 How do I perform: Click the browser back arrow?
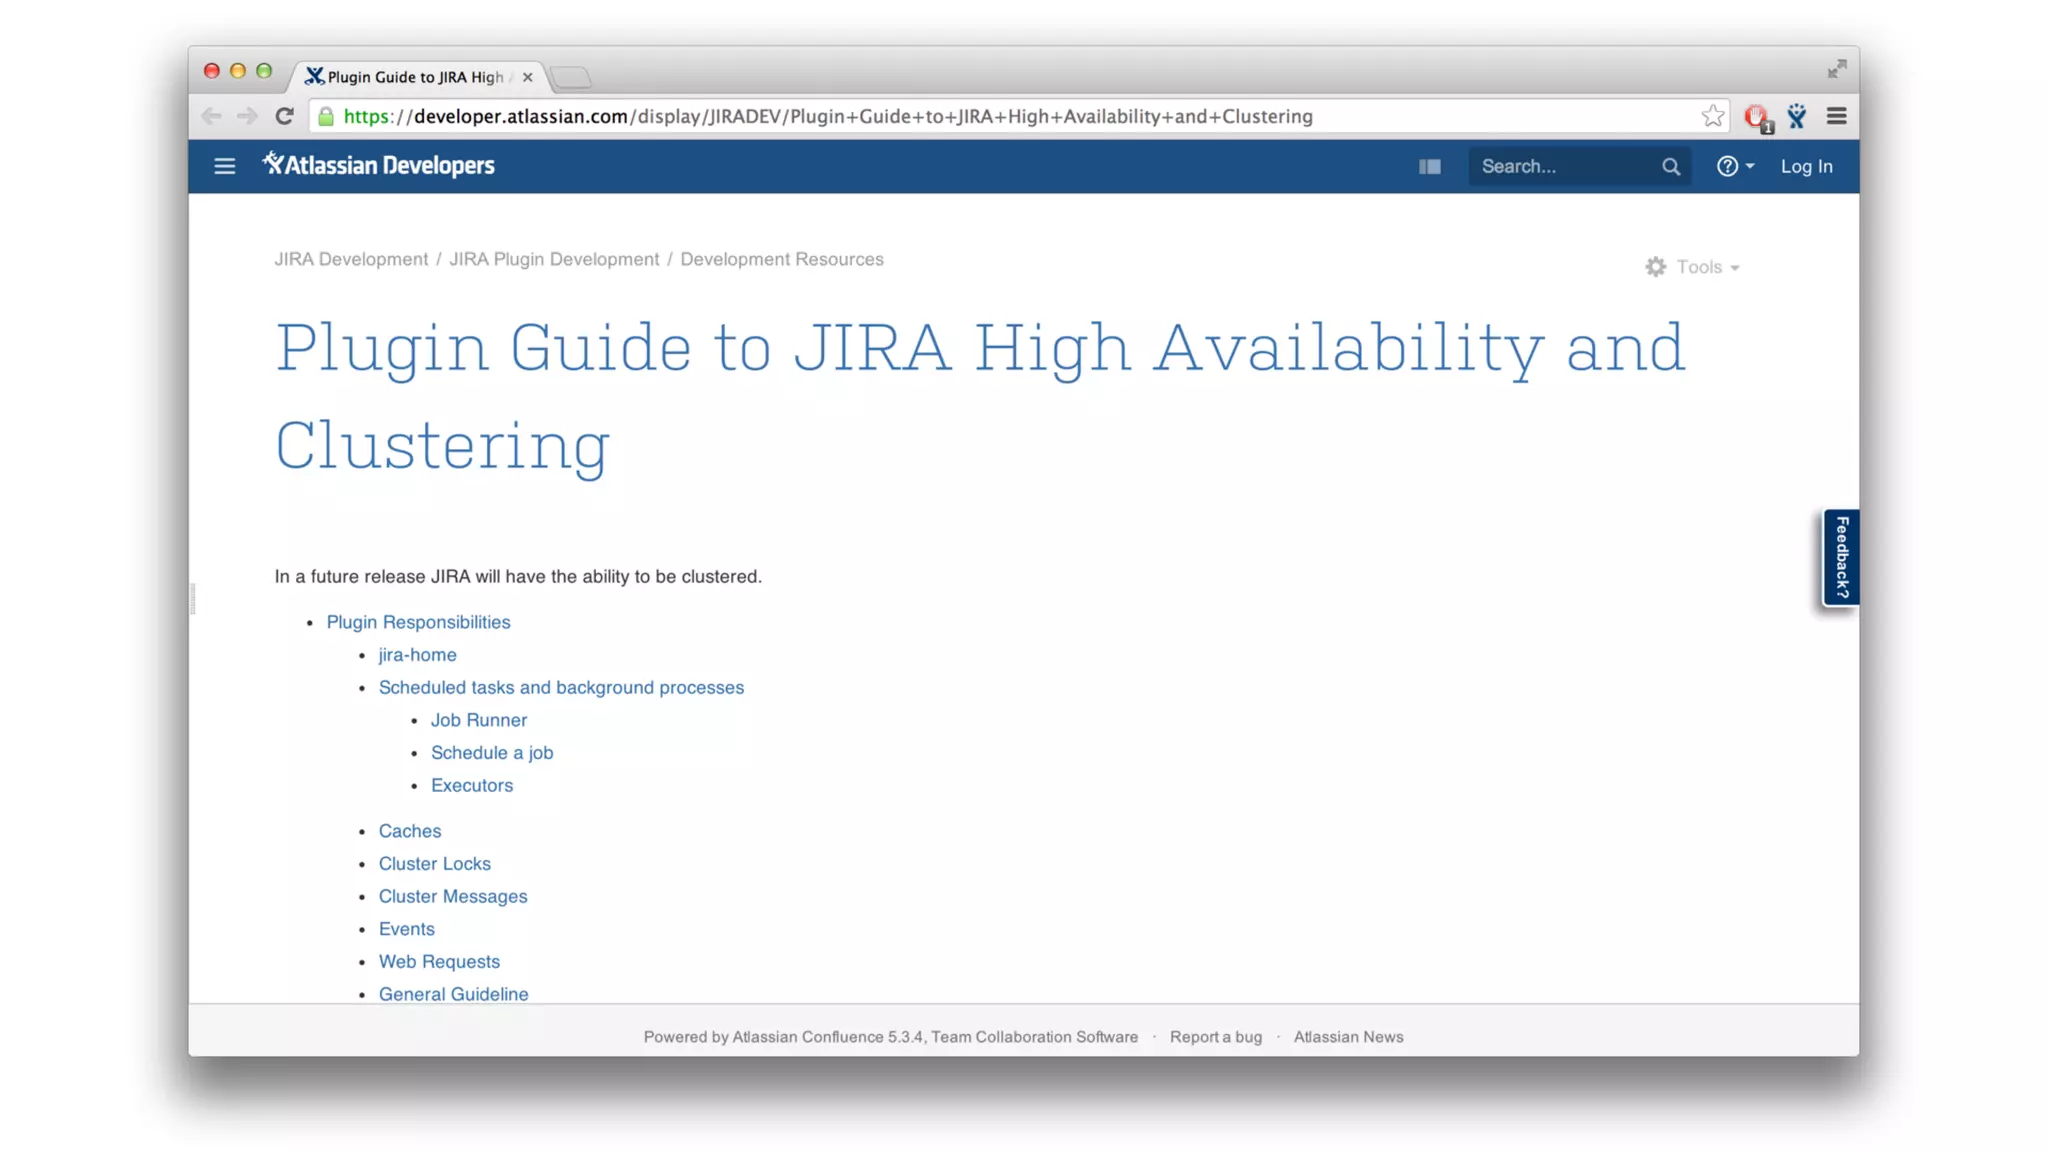[211, 116]
